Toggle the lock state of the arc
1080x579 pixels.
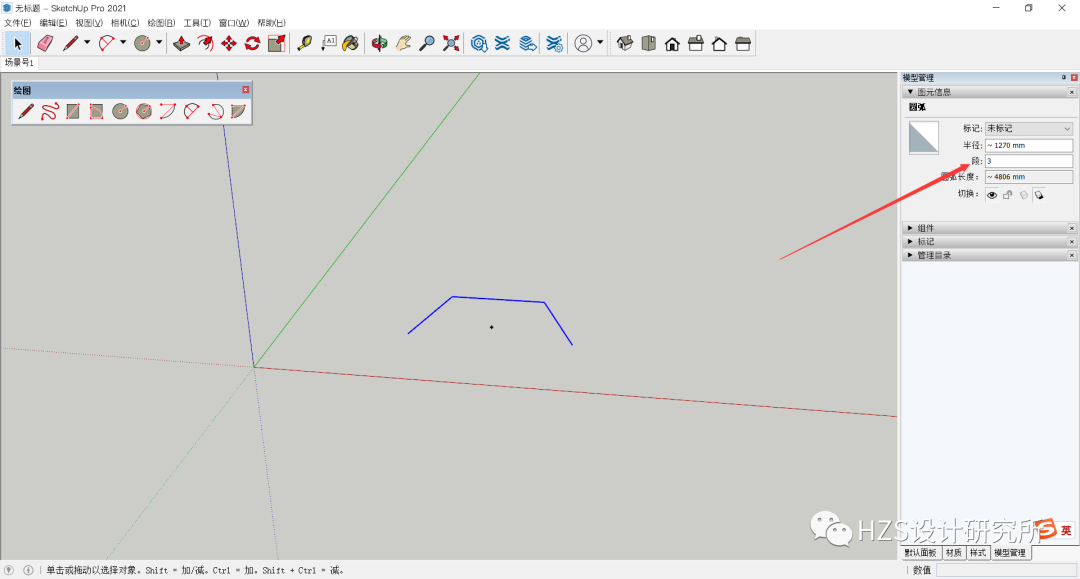point(1008,195)
